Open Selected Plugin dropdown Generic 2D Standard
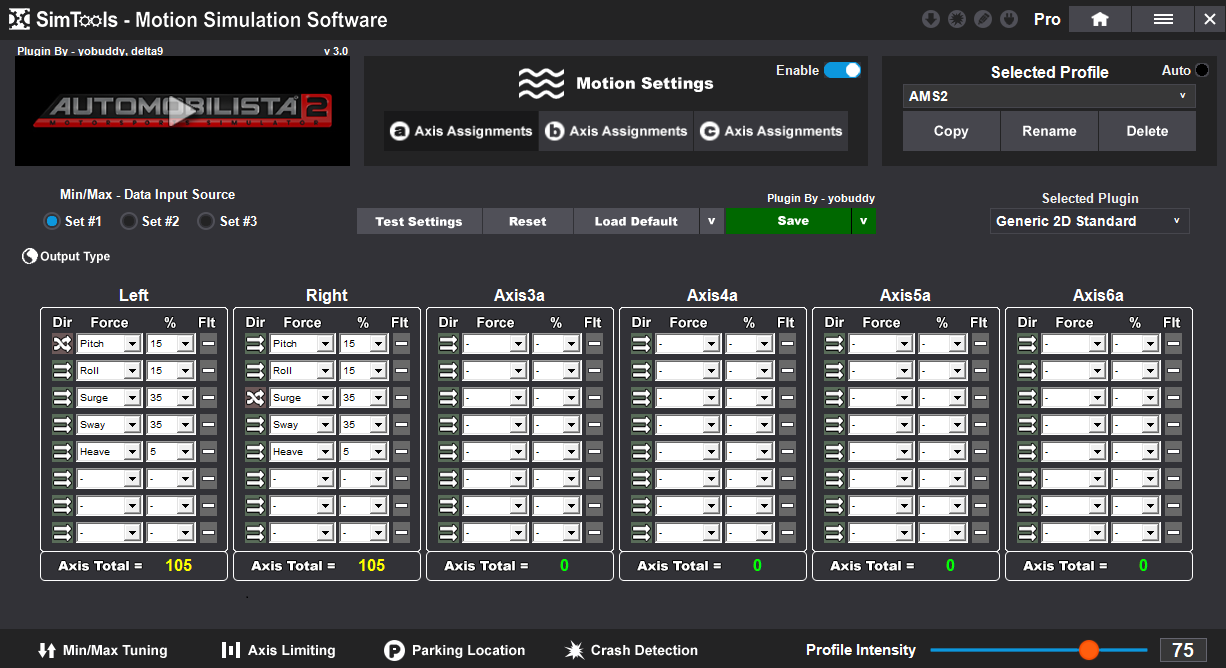 pos(1090,221)
